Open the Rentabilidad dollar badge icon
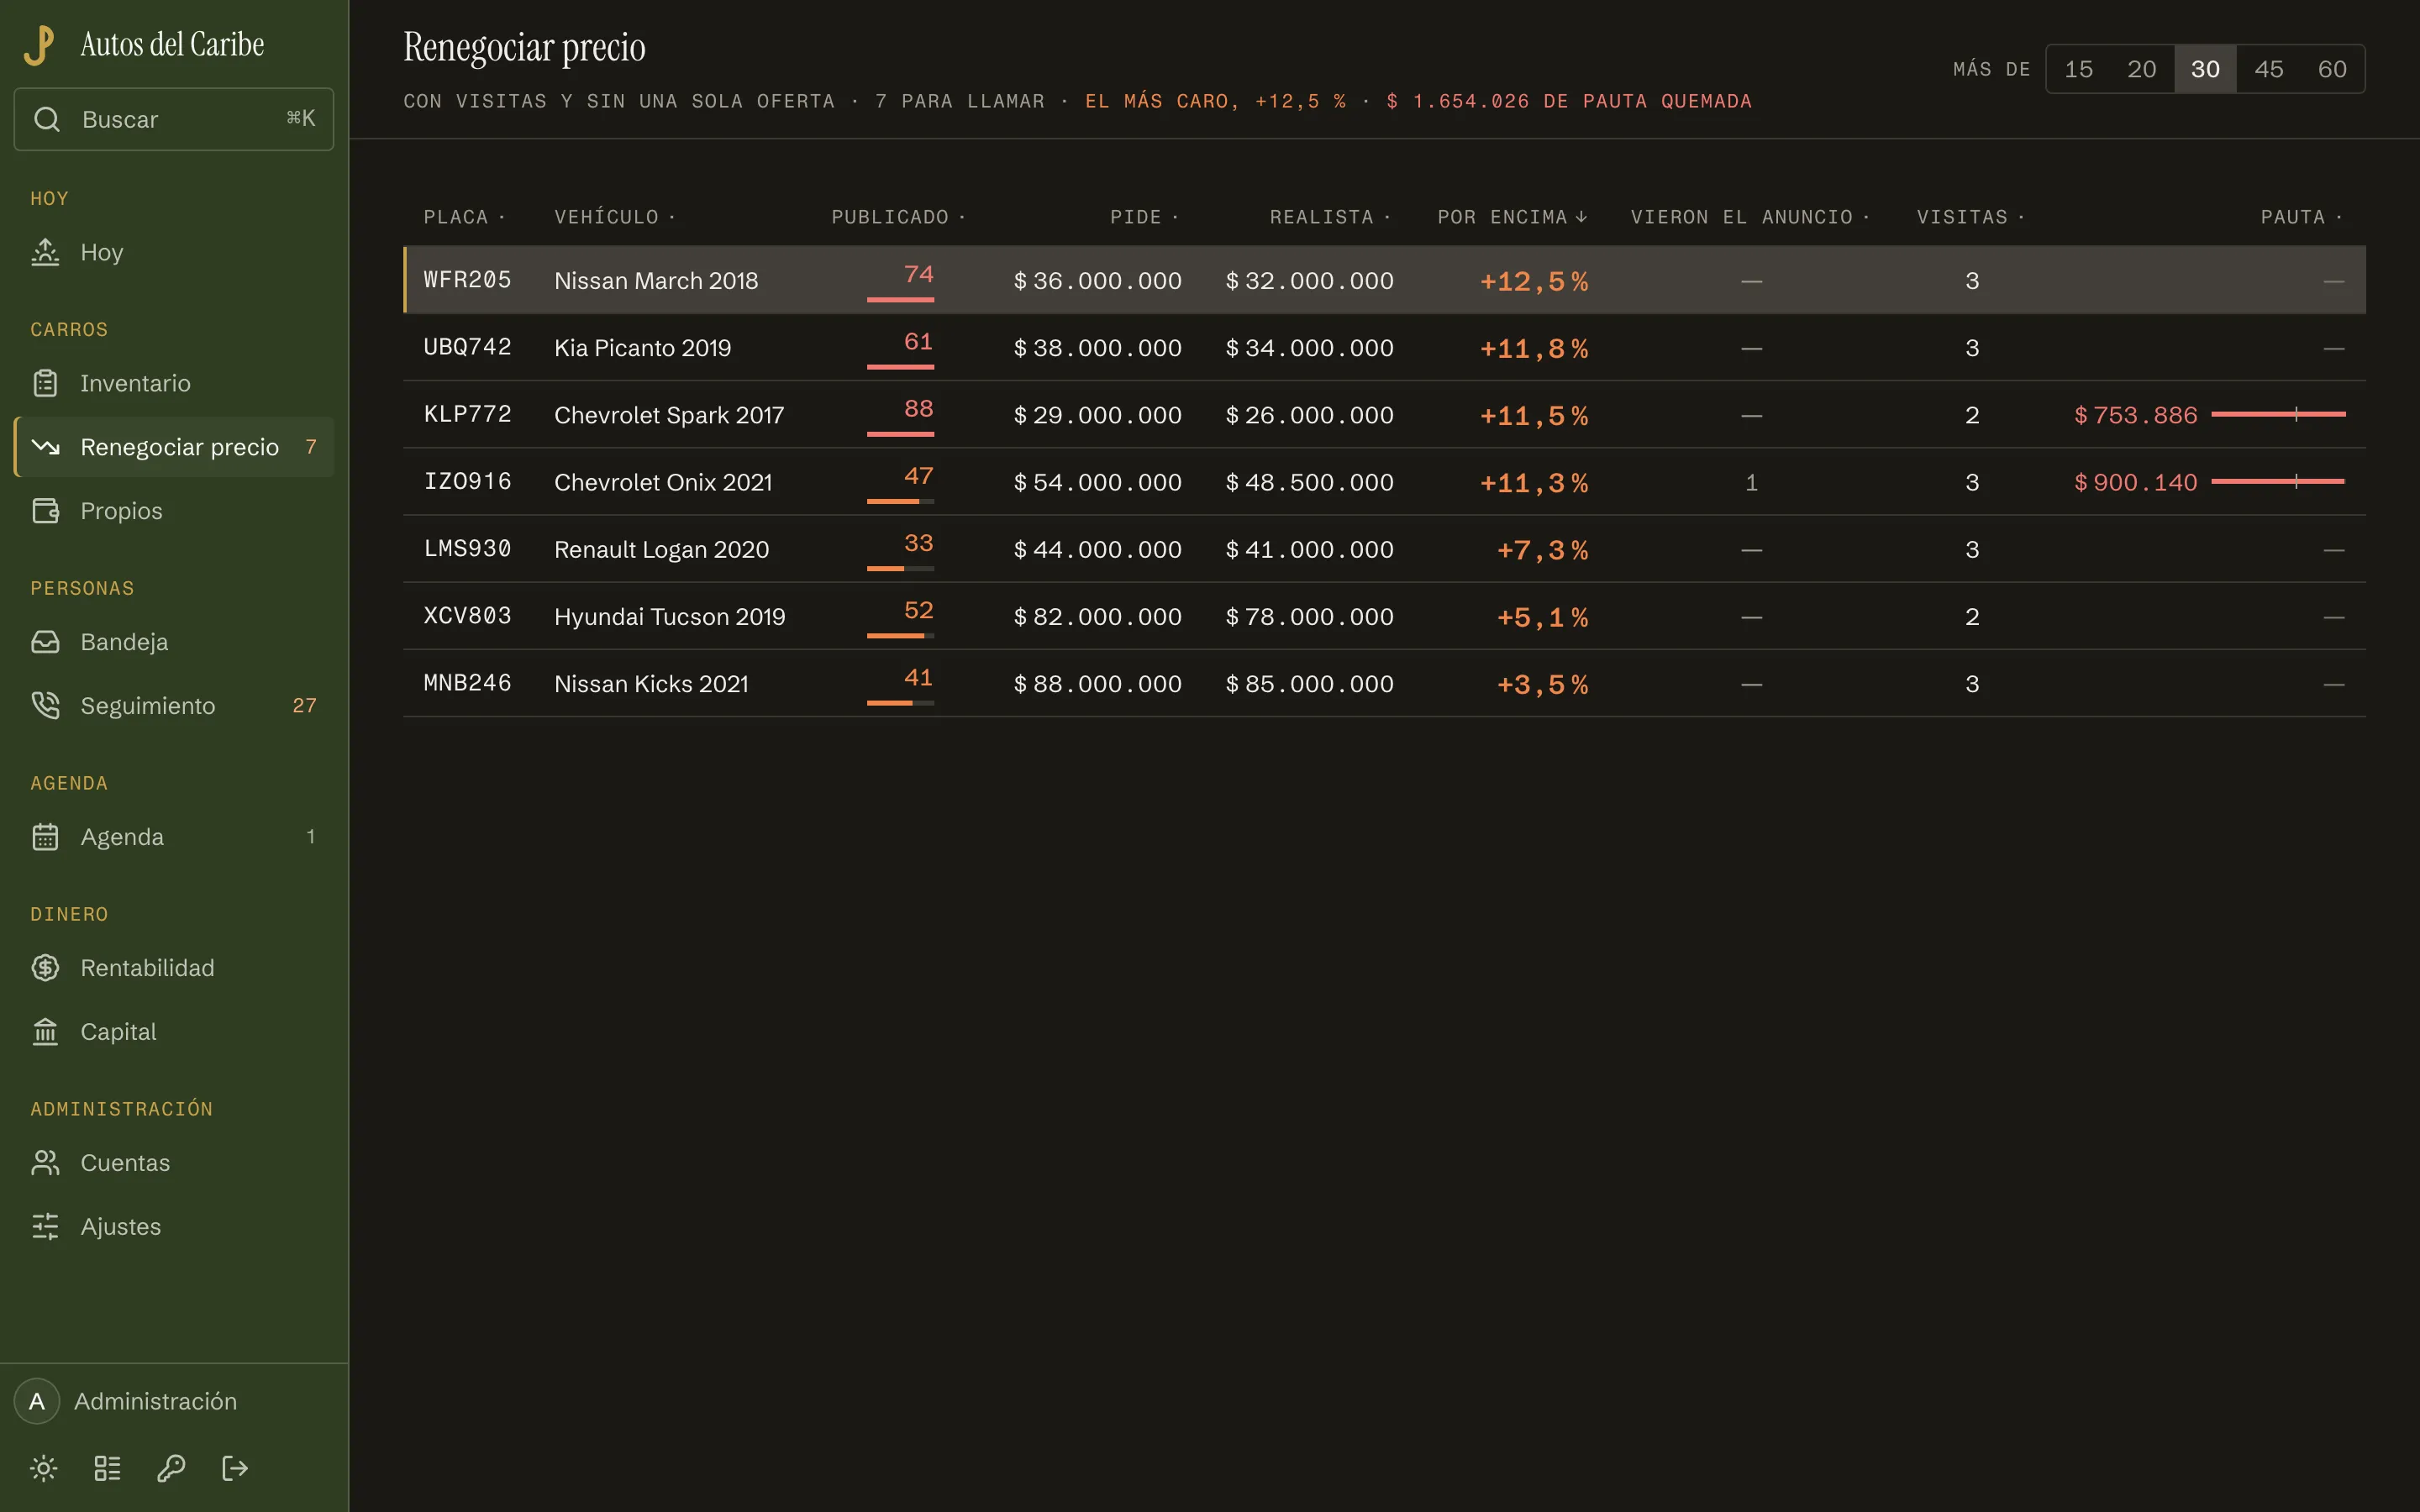 45,968
